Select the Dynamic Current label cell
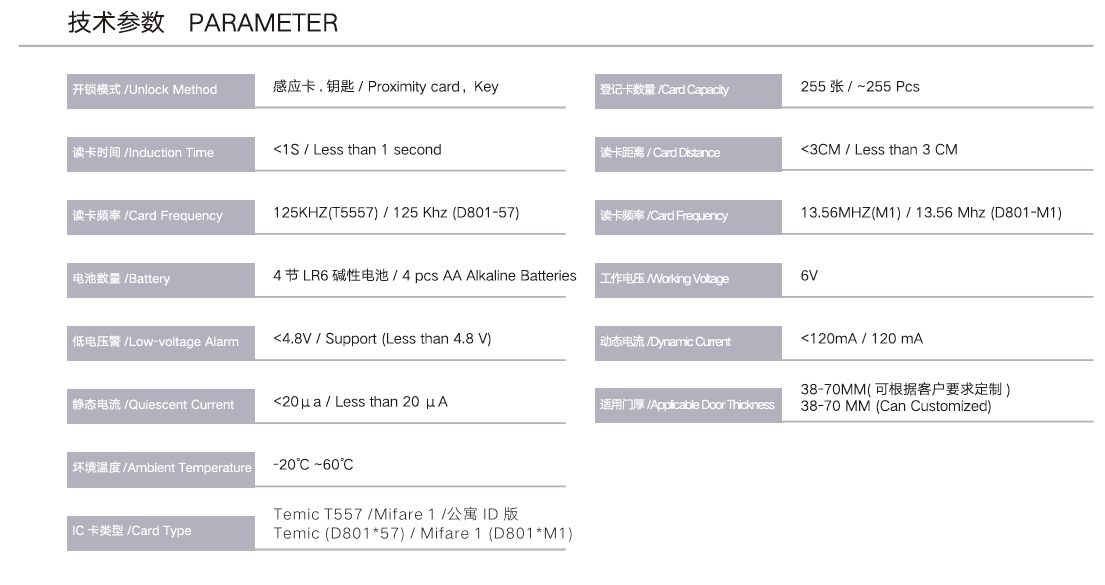Screen dimensions: 1105x585 (x=688, y=342)
